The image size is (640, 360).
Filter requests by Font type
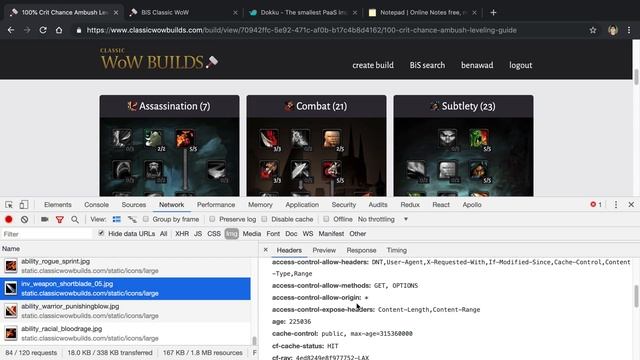273,233
